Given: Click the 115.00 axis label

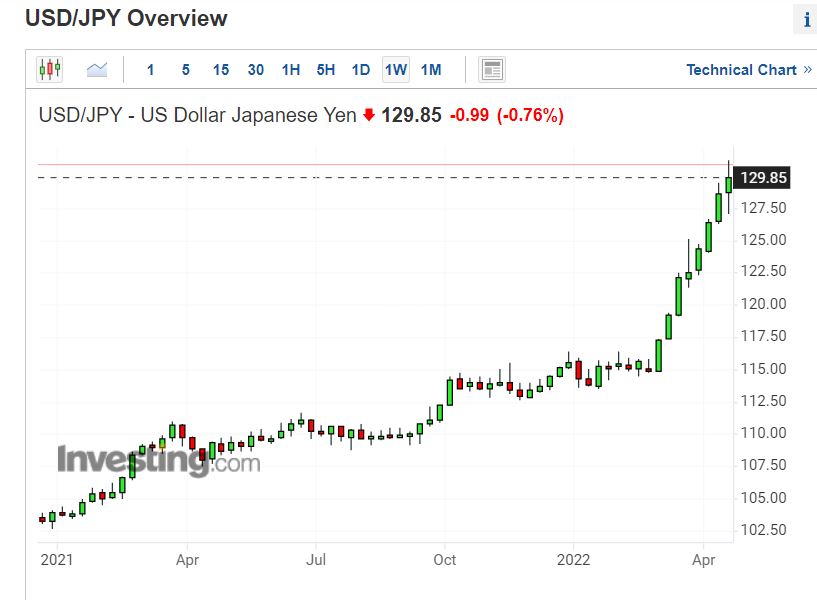Looking at the screenshot, I should pos(763,369).
